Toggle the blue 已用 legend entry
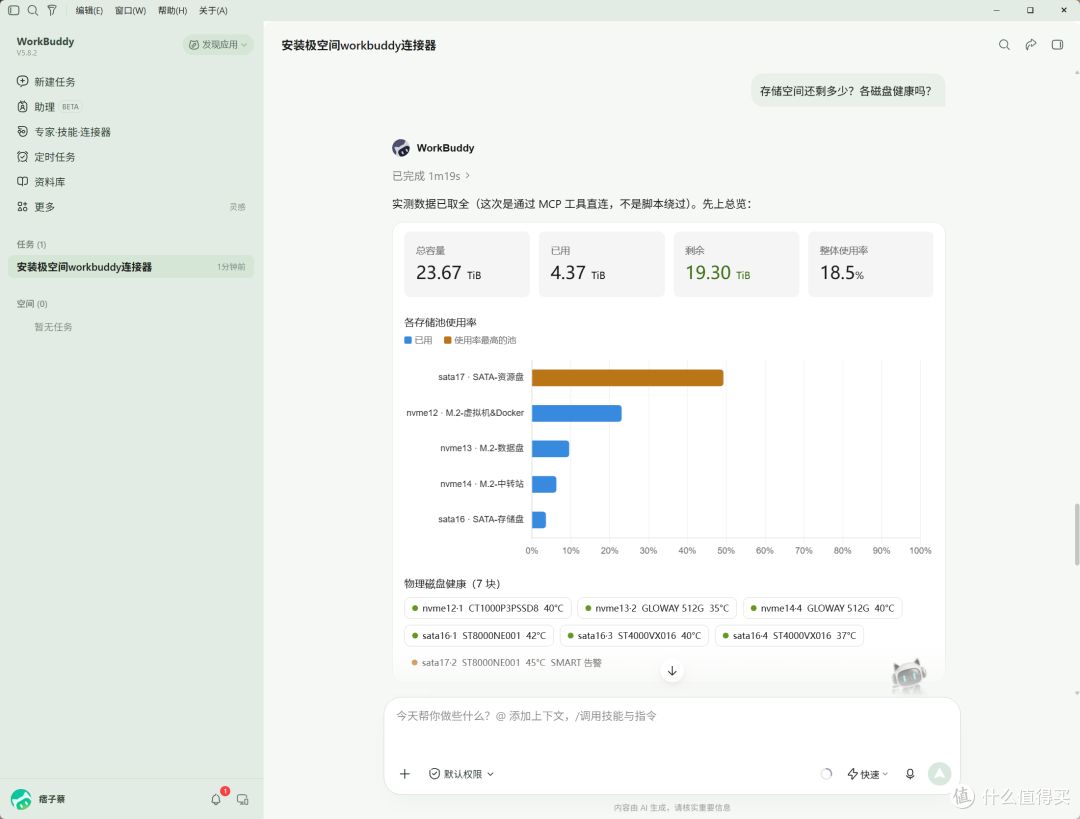The image size is (1080, 819). (x=418, y=340)
